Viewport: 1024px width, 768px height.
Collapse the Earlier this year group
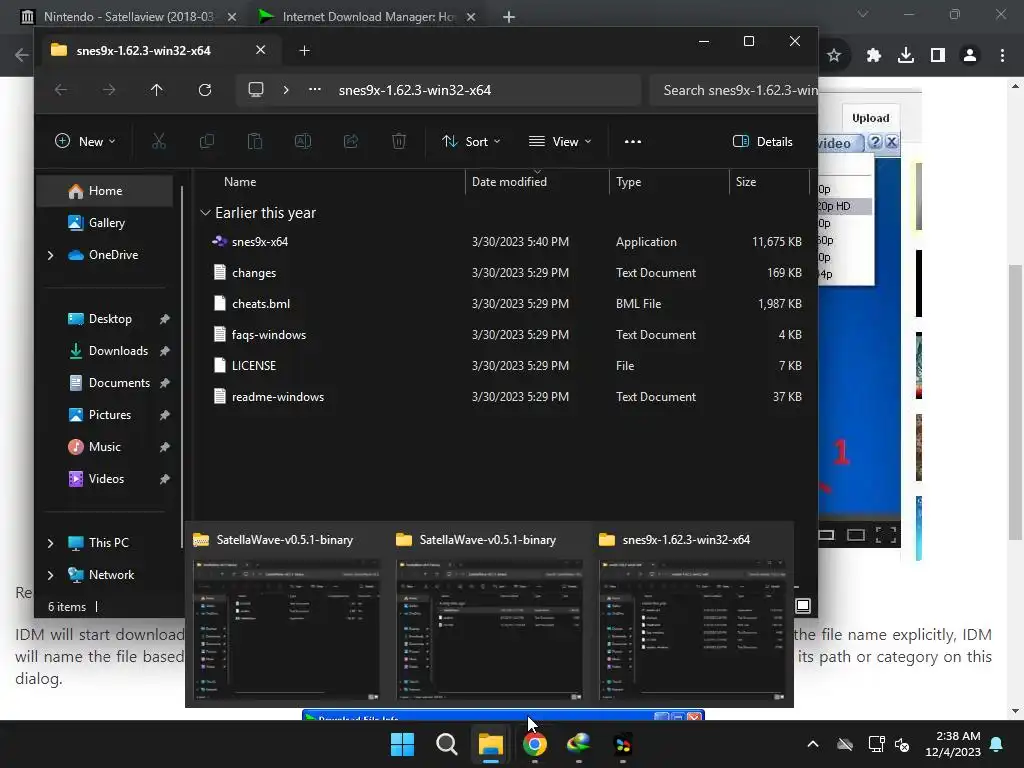(205, 212)
